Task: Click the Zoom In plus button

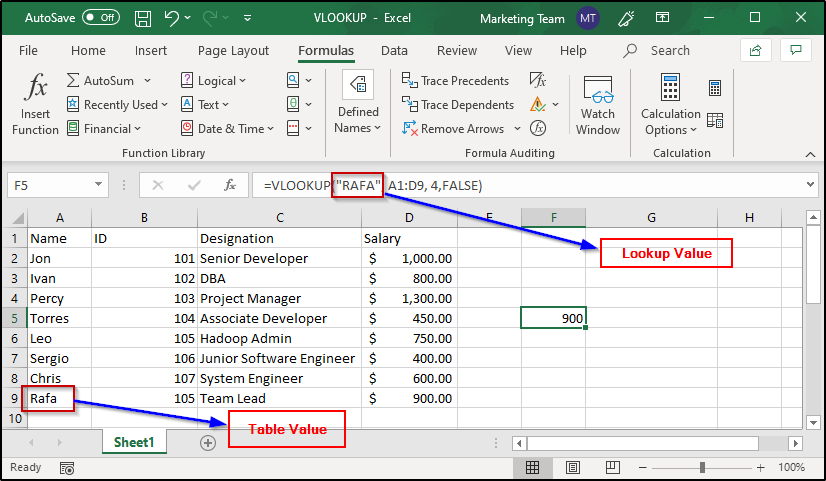Action: tap(760, 467)
